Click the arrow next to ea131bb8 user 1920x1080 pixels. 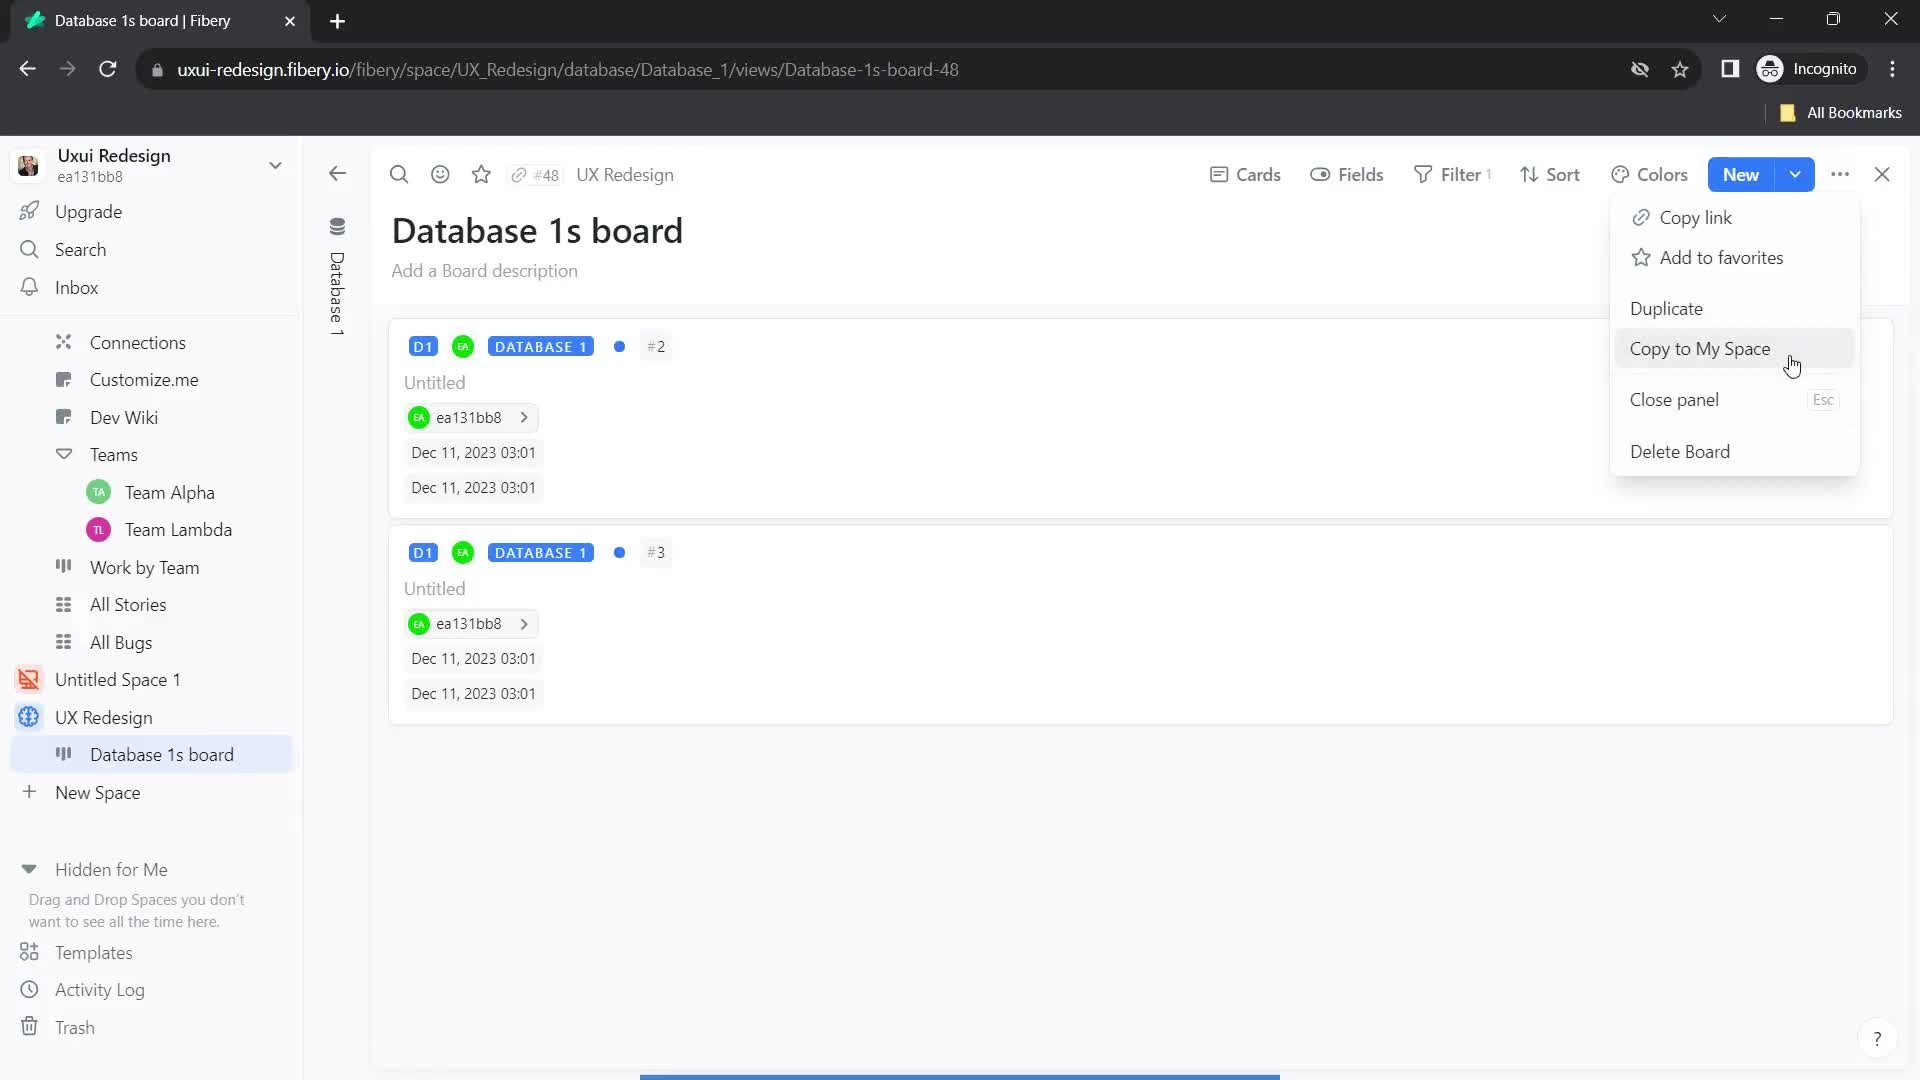(524, 417)
